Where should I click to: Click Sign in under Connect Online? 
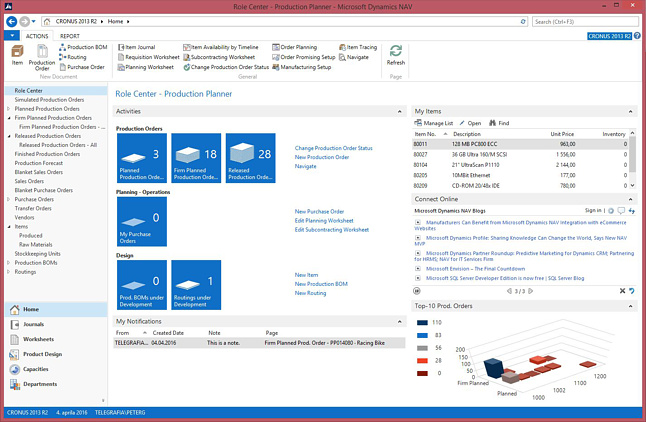click(x=593, y=211)
